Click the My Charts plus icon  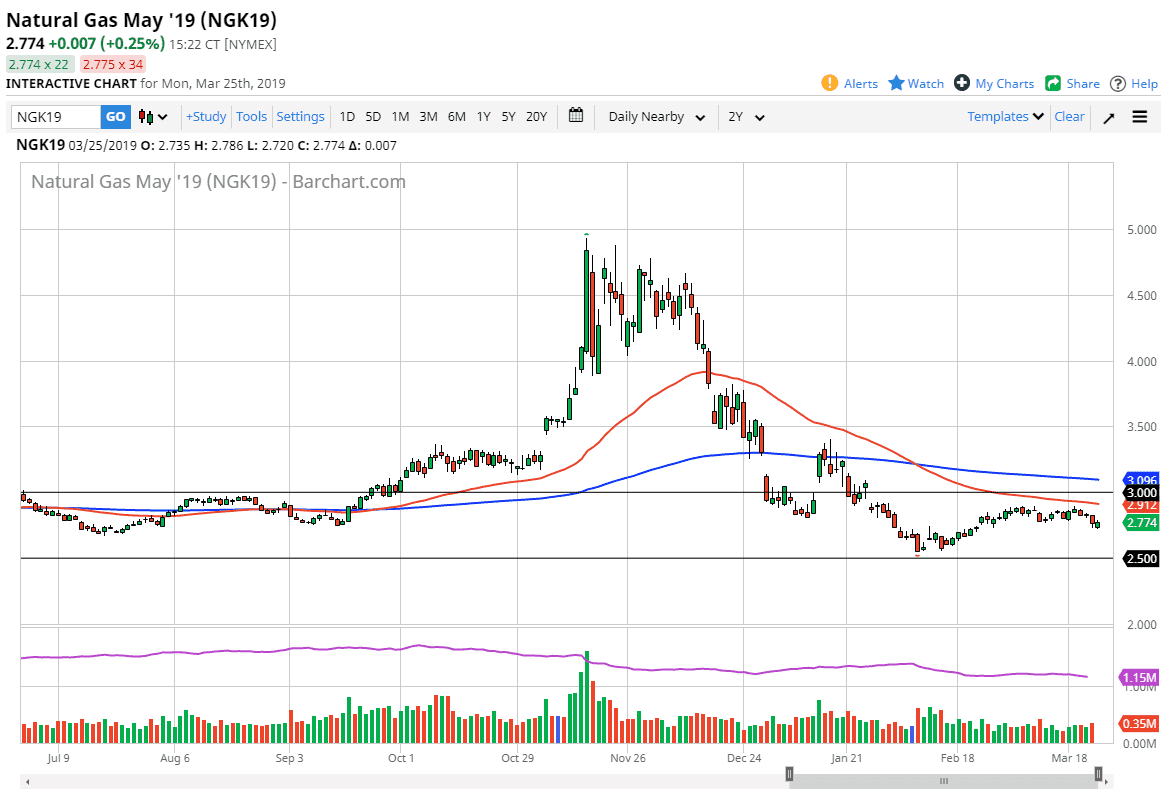[x=962, y=83]
